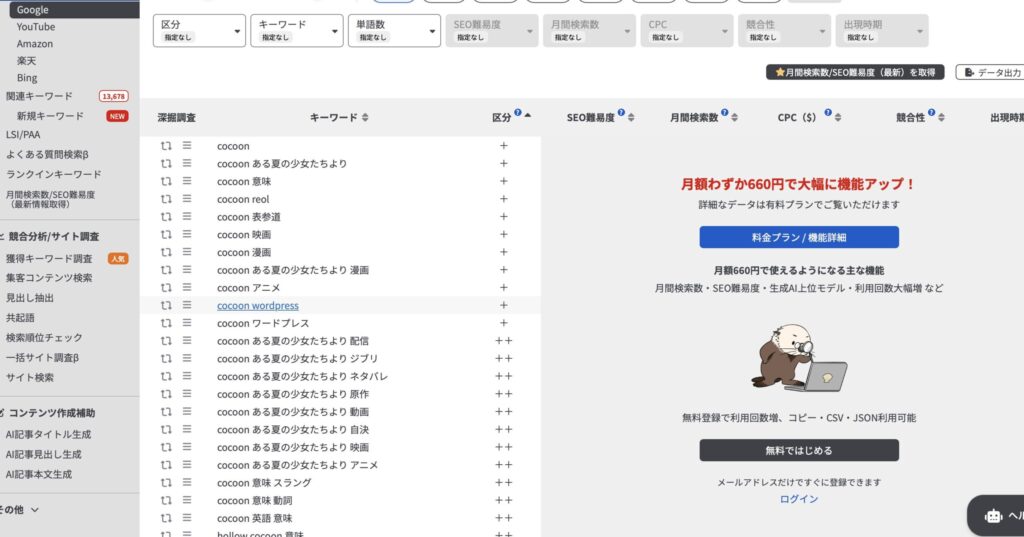
Task: Click the list icon for cocoon 意味 row
Action: pos(187,181)
